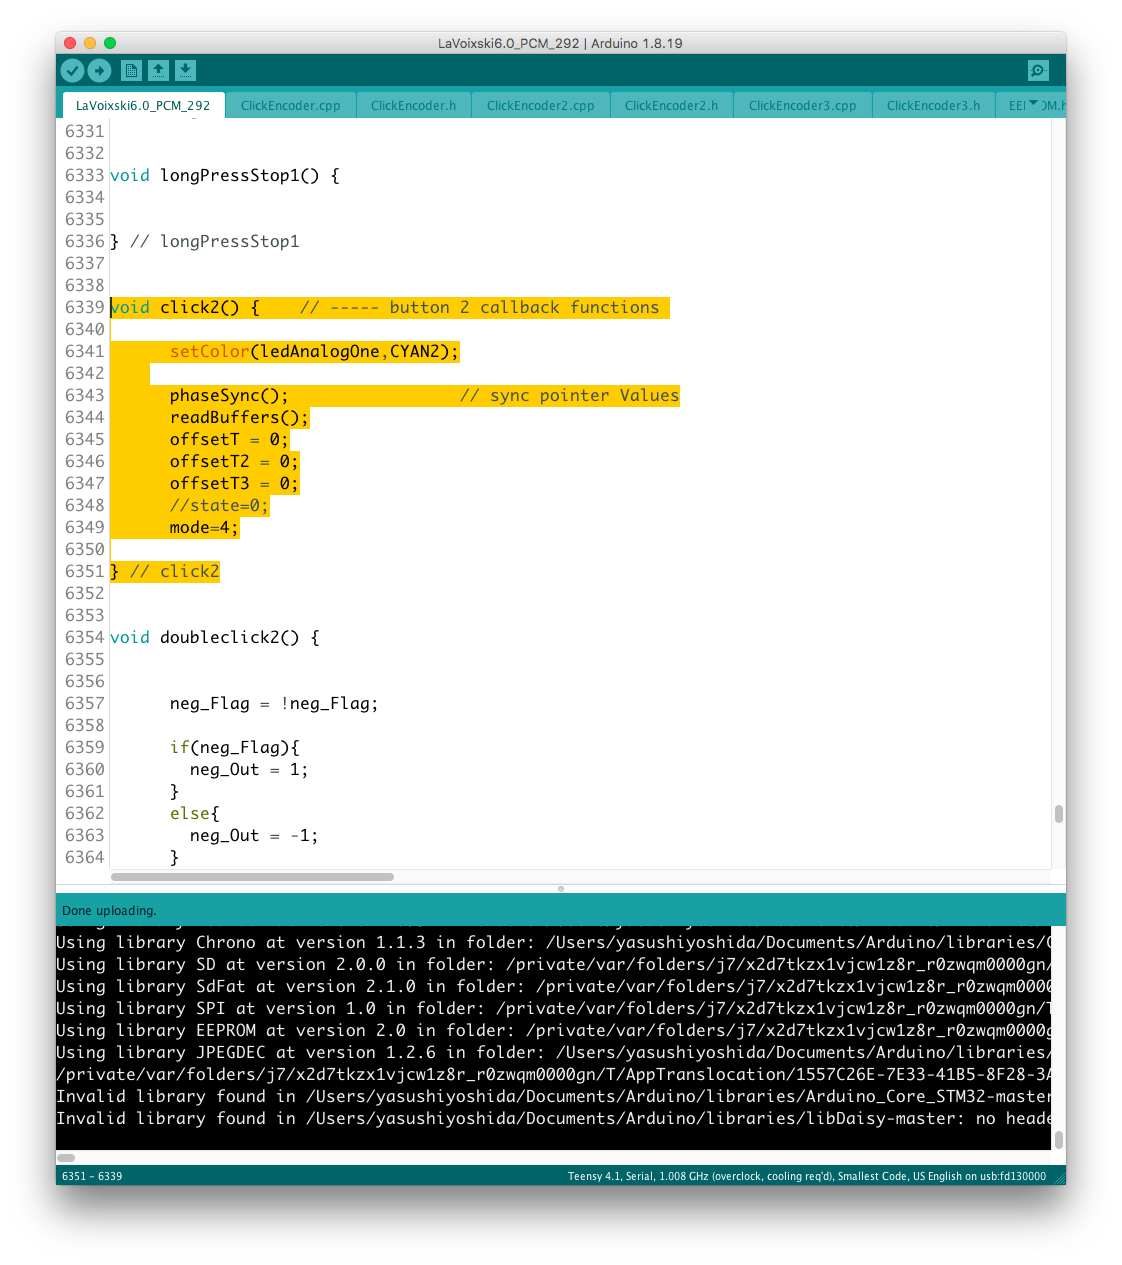
Task: Open a sketch with the up-arrow icon
Action: pyautogui.click(x=158, y=70)
